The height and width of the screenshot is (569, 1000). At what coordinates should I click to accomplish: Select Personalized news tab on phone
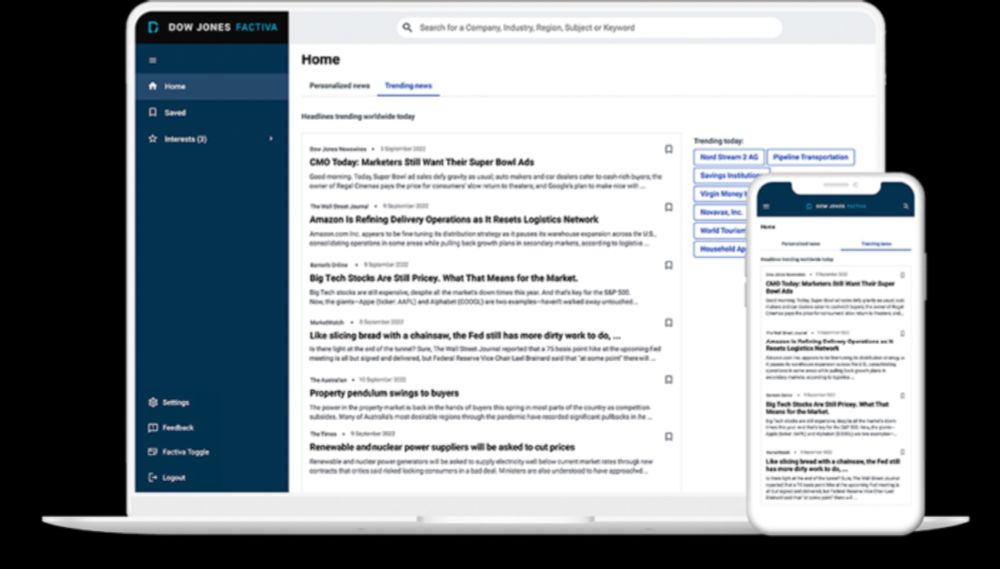point(800,244)
